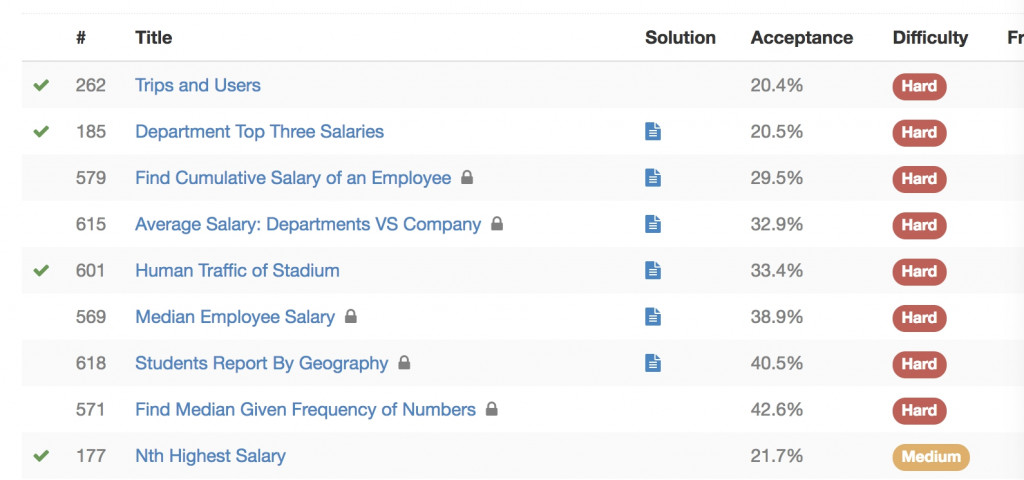Image resolution: width=1024 pixels, height=480 pixels.
Task: View solution icon for Median Employee Salary
Action: pos(653,317)
